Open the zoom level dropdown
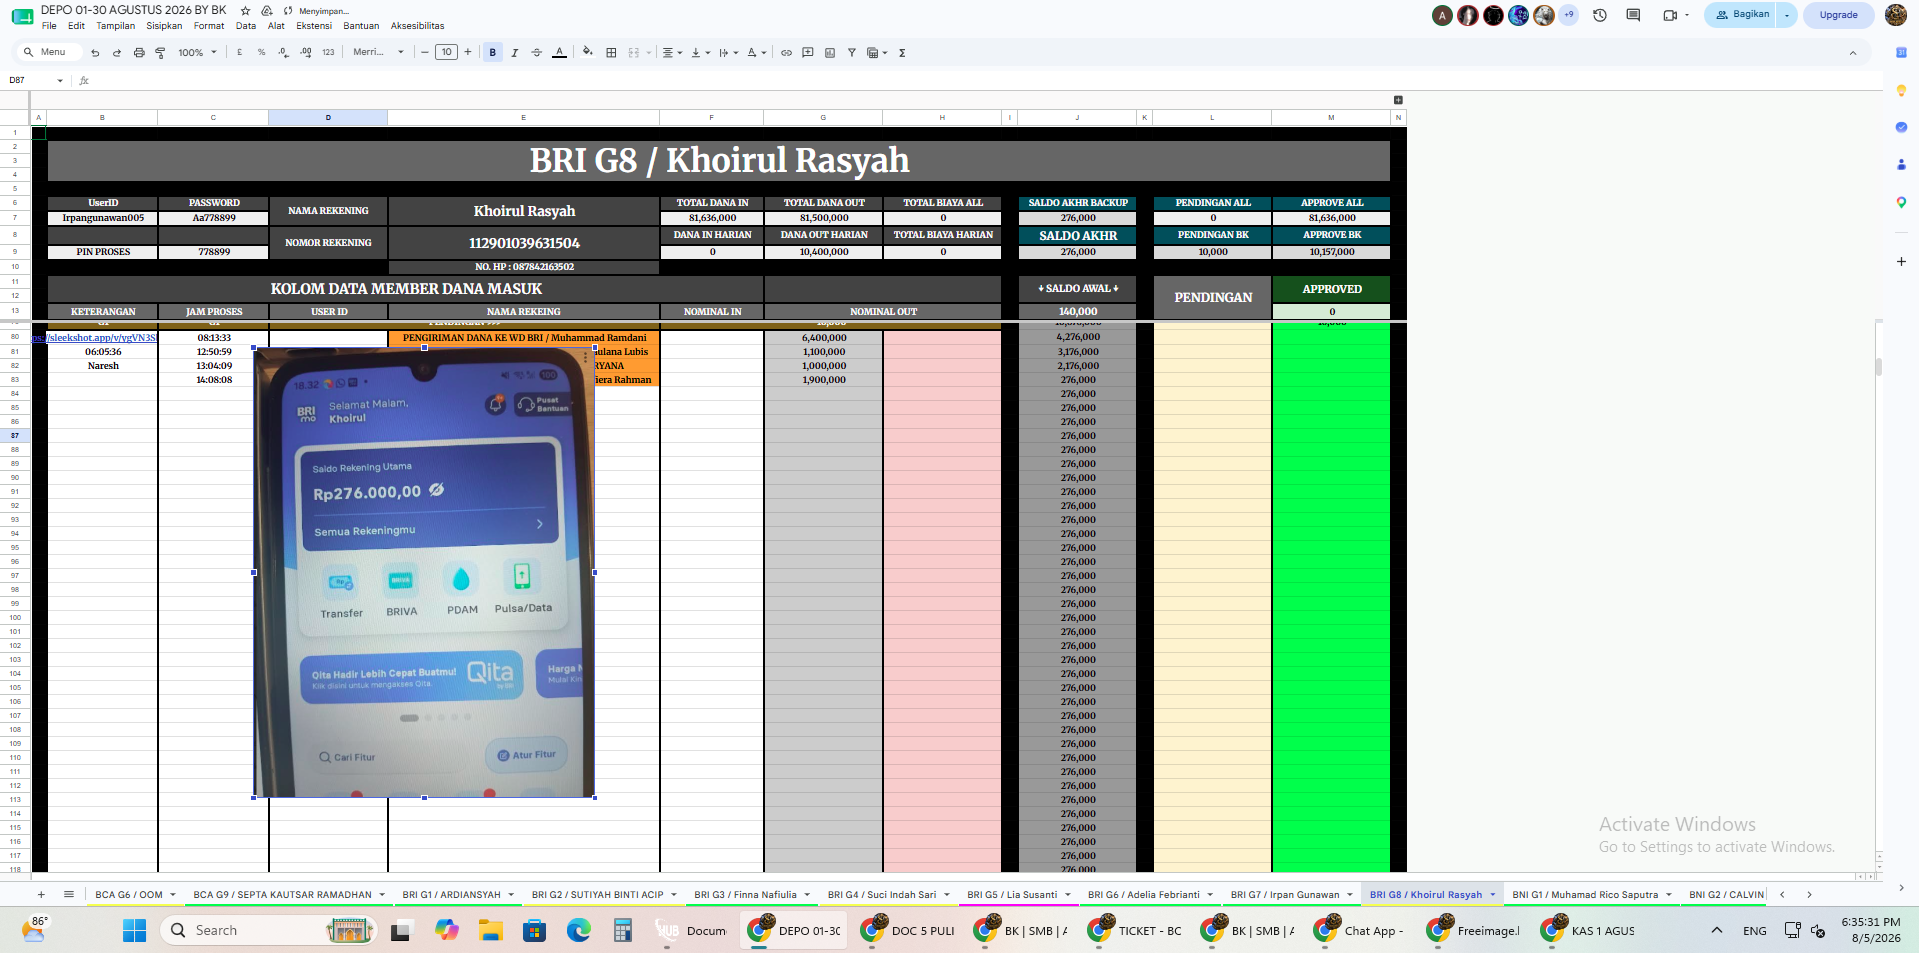This screenshot has width=1919, height=953. click(x=197, y=53)
